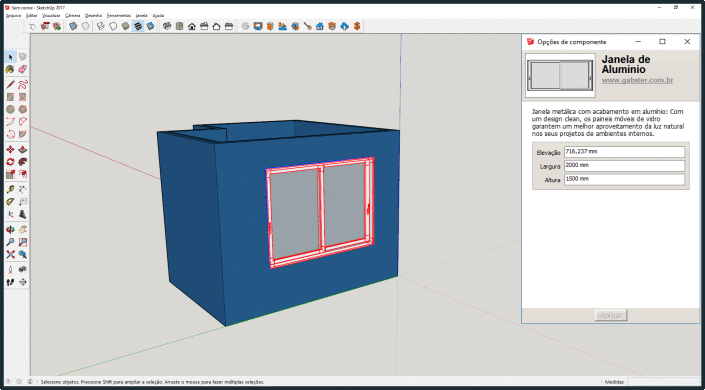
Task: Choose the Text label tool
Action: pos(22,202)
